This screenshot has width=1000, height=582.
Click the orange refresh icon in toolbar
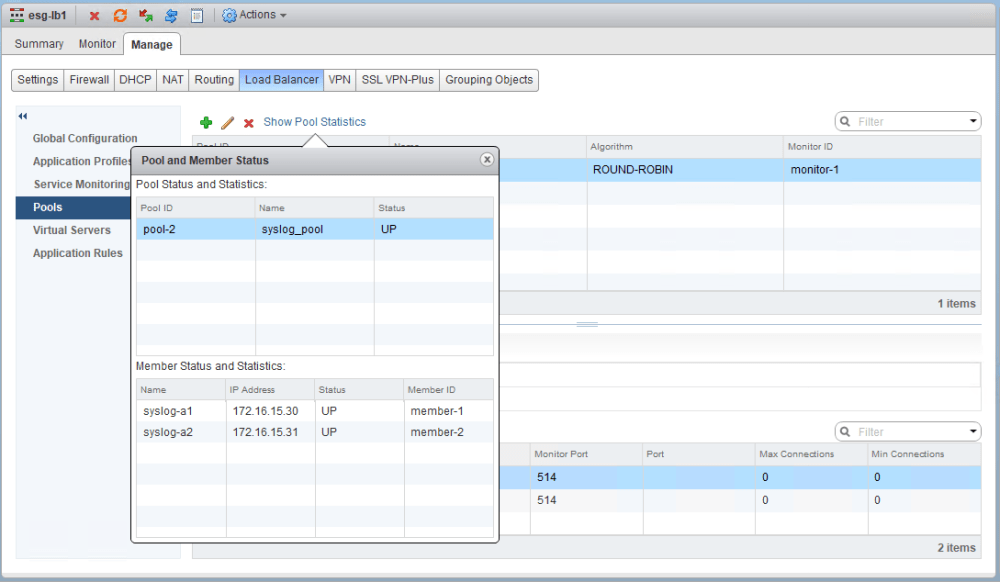point(120,15)
